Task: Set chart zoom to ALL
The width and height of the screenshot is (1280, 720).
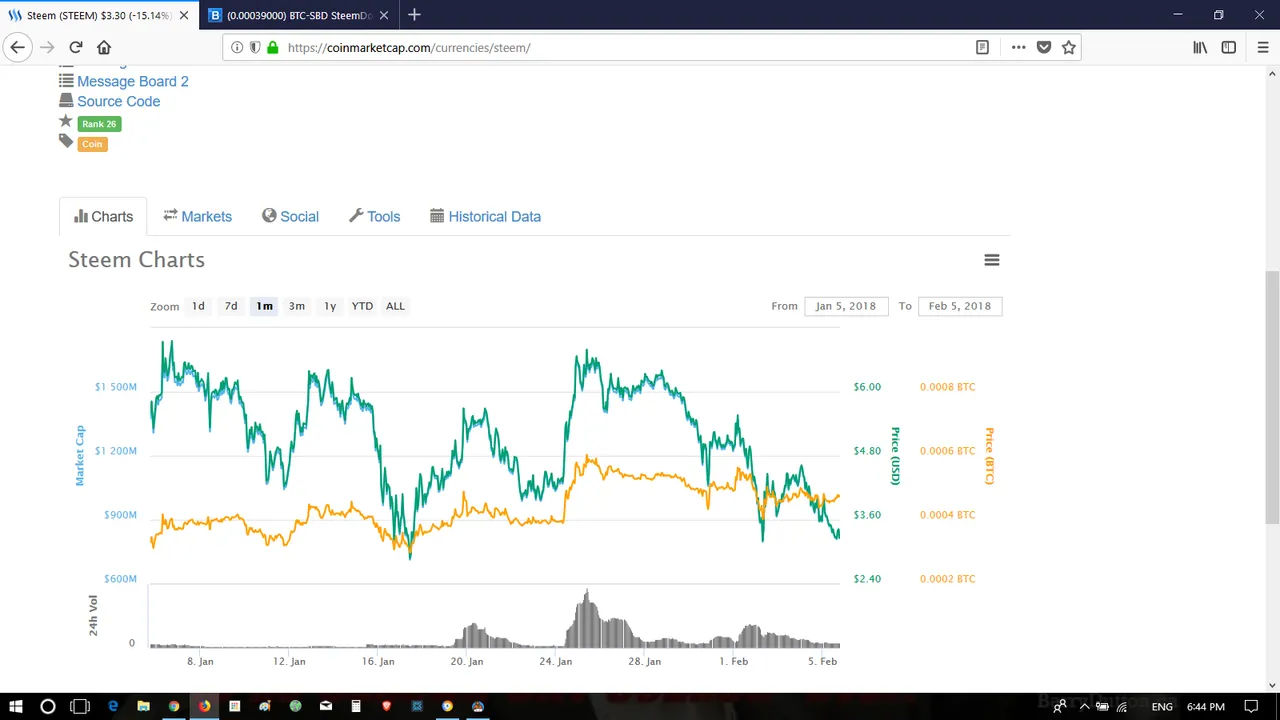Action: pyautogui.click(x=395, y=306)
